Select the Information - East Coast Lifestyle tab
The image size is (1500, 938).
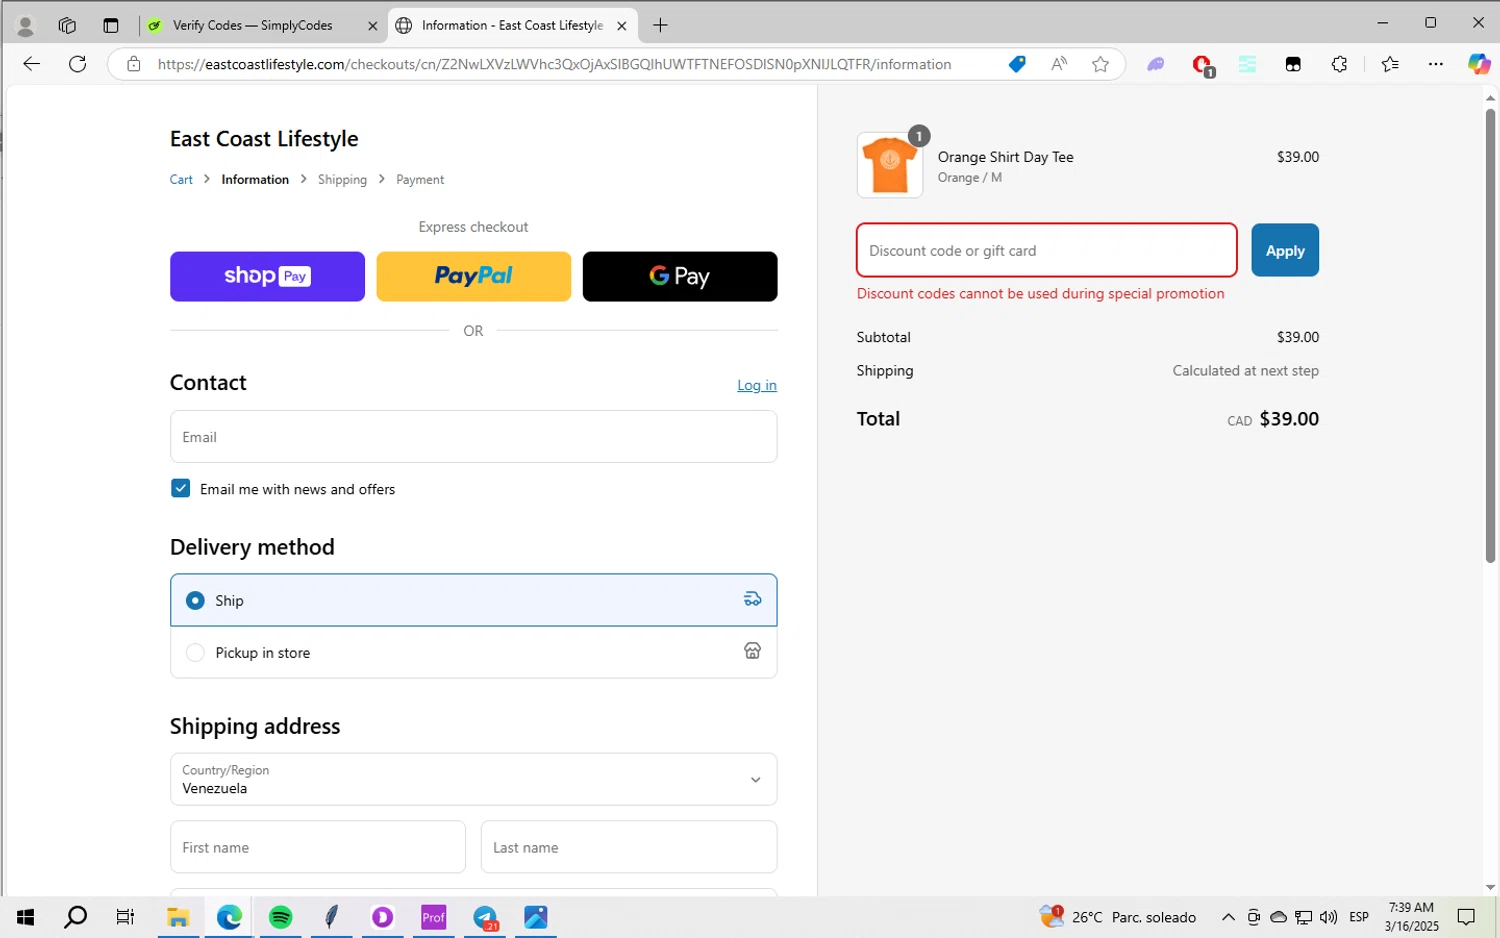512,26
